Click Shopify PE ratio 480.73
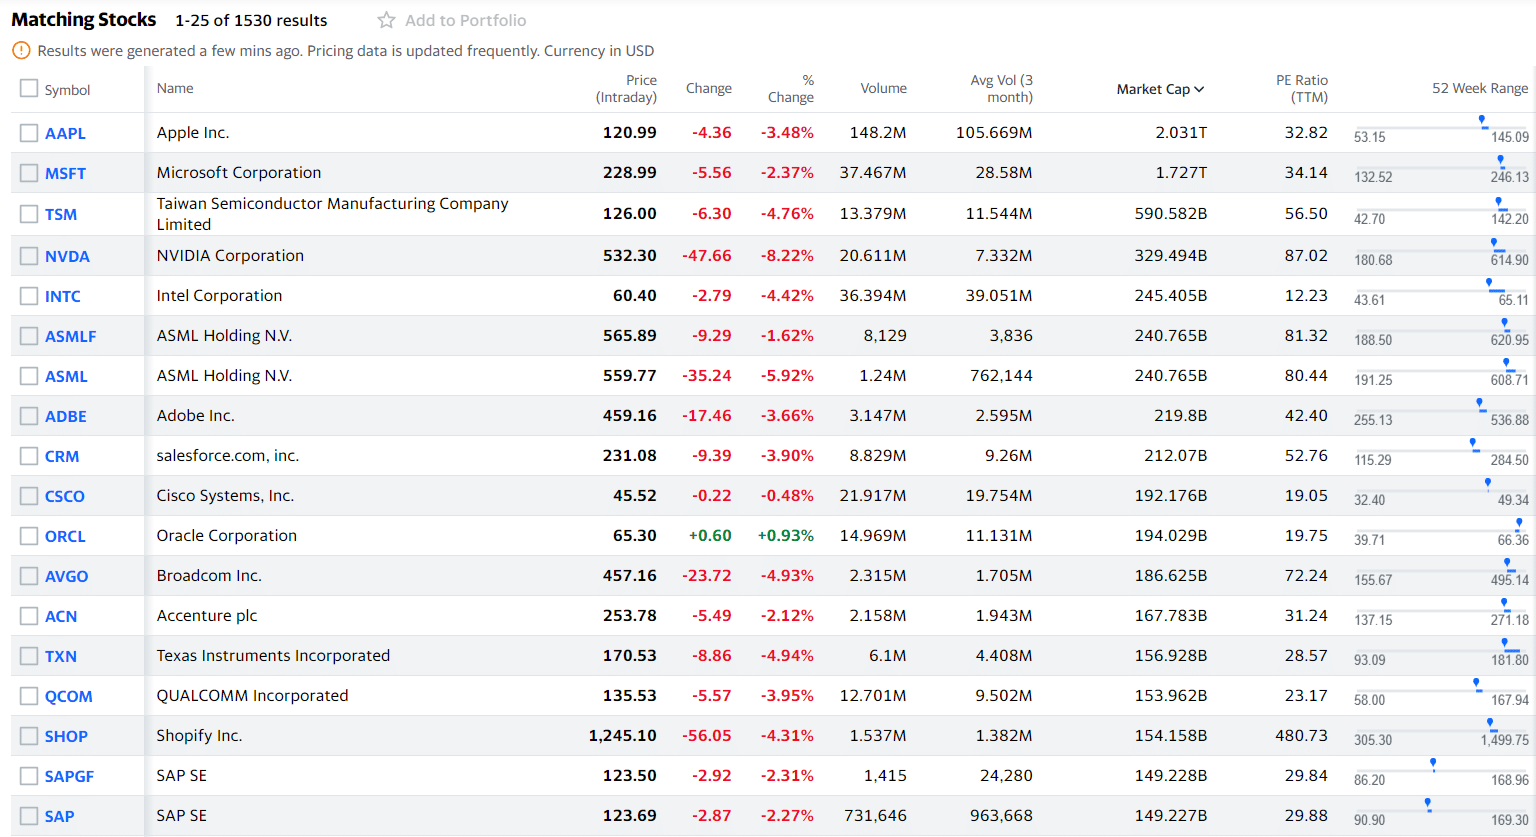 (x=1301, y=735)
